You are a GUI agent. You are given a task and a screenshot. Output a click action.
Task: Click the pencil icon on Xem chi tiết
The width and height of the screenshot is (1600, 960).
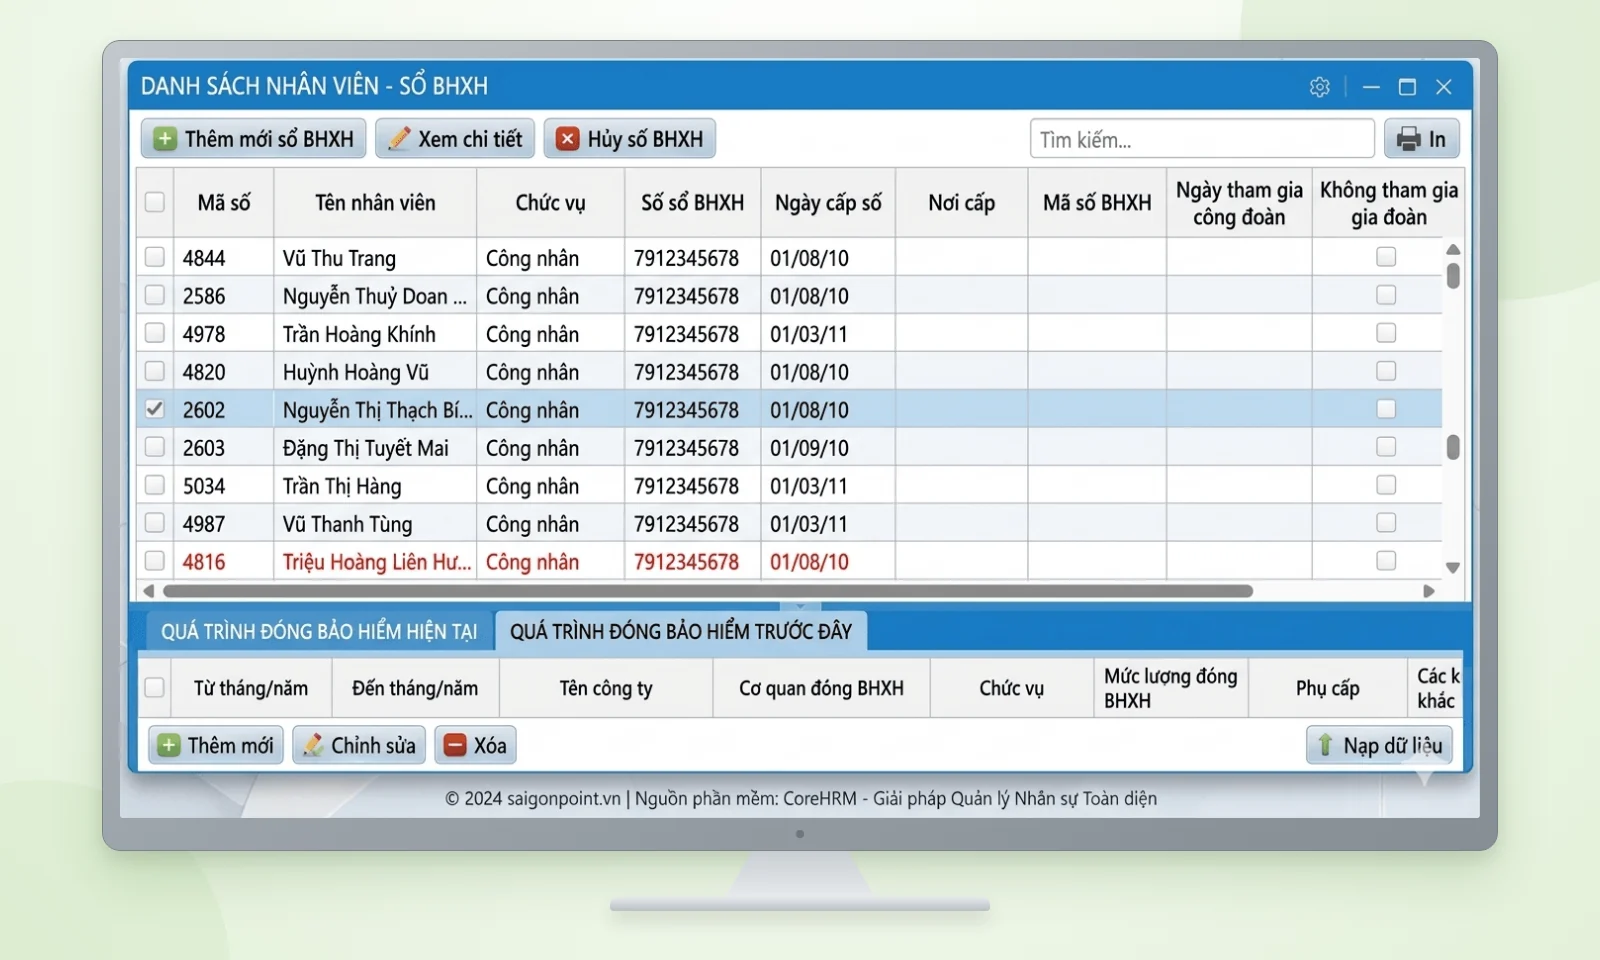tap(399, 138)
